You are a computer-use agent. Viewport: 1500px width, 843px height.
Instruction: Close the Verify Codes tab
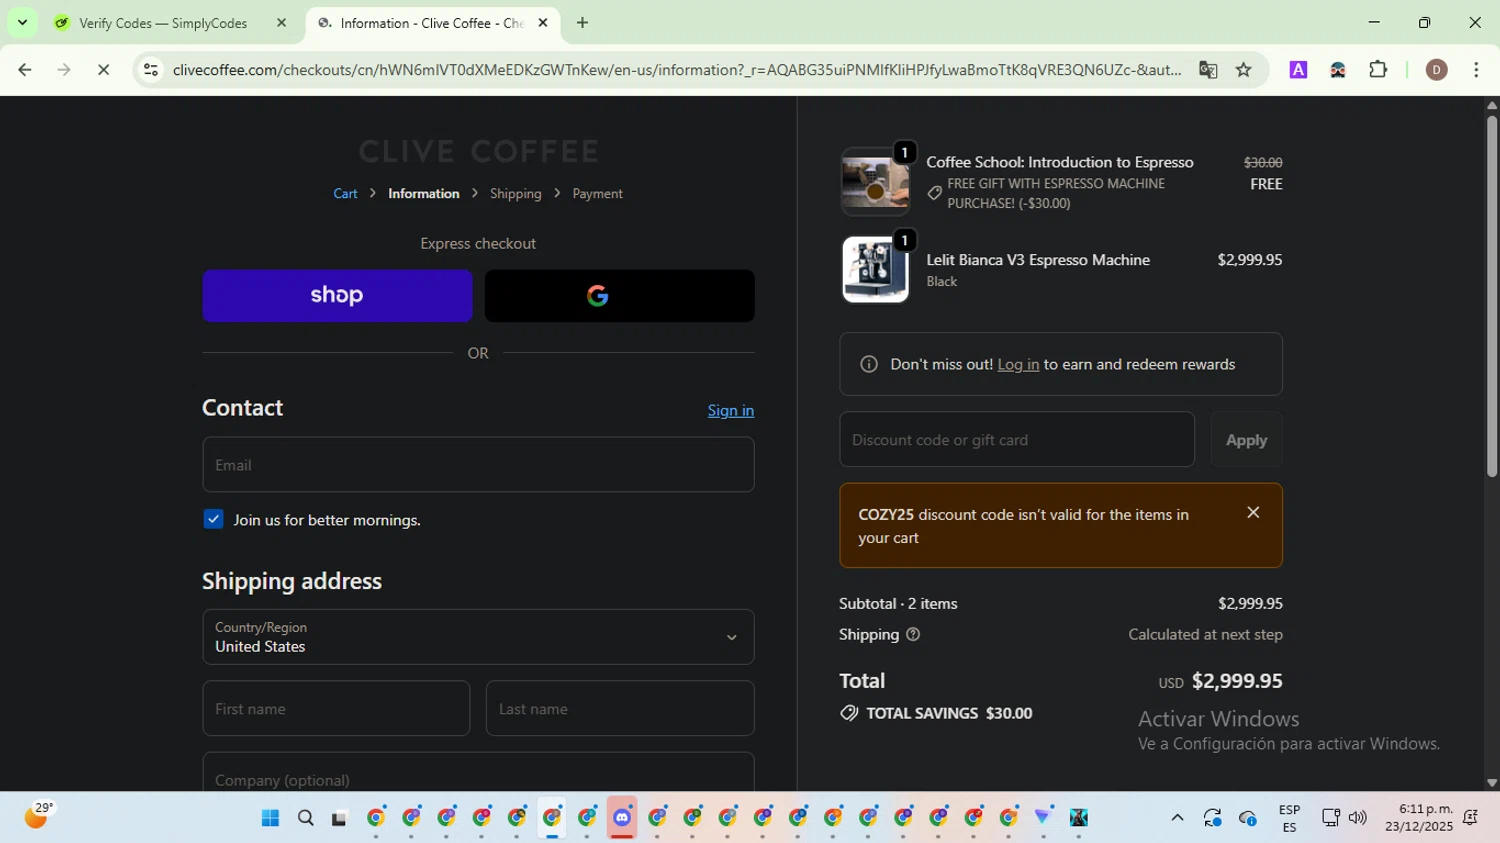[281, 22]
